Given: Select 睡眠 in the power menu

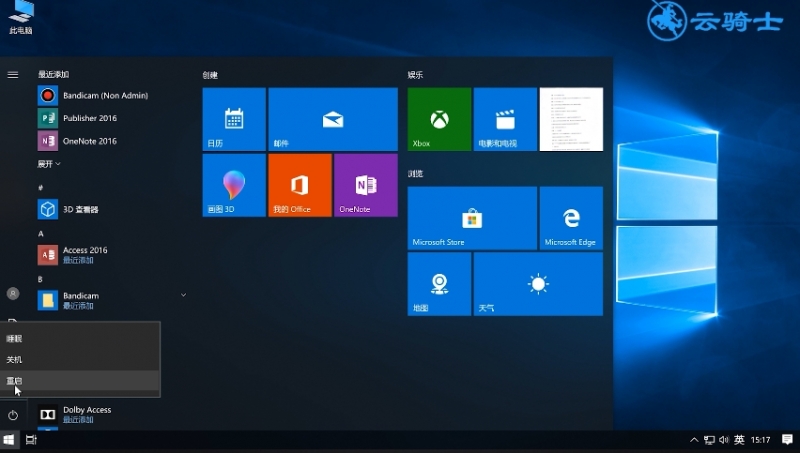Looking at the screenshot, I should (80, 338).
